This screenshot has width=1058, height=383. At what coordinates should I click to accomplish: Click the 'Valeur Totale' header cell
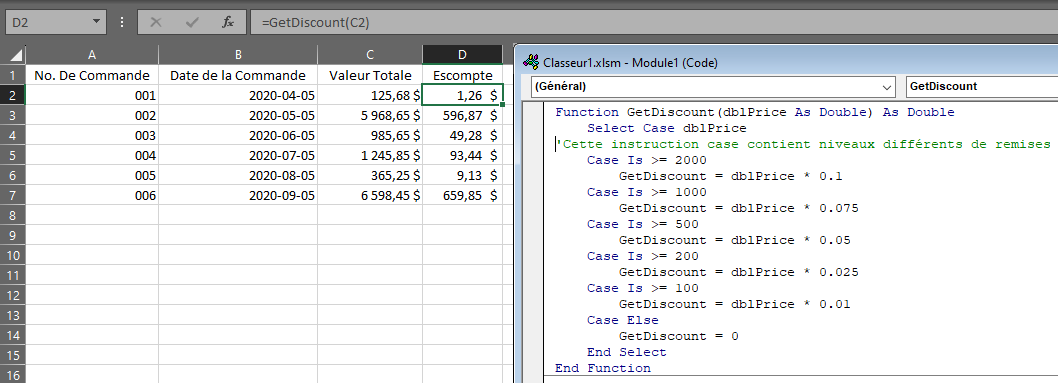(x=370, y=75)
